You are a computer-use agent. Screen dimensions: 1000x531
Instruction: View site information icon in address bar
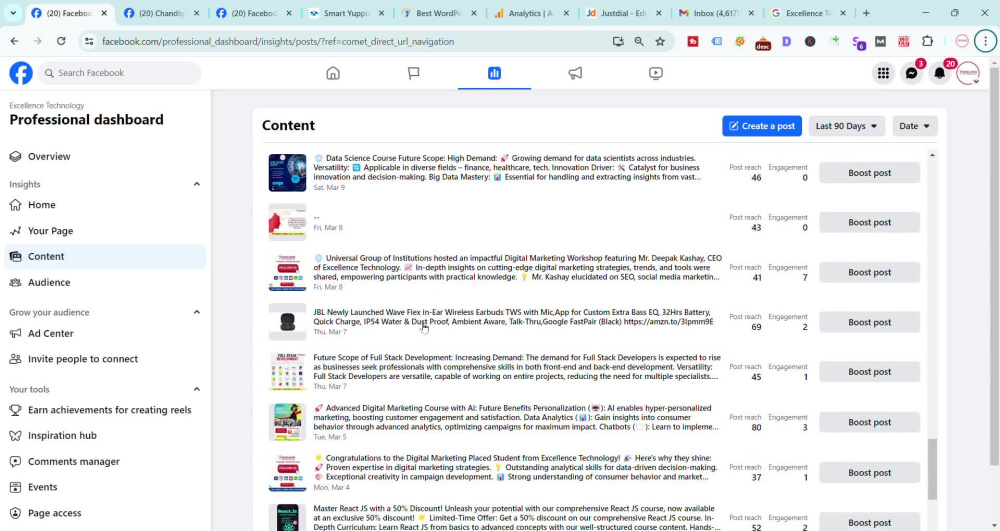tap(89, 41)
